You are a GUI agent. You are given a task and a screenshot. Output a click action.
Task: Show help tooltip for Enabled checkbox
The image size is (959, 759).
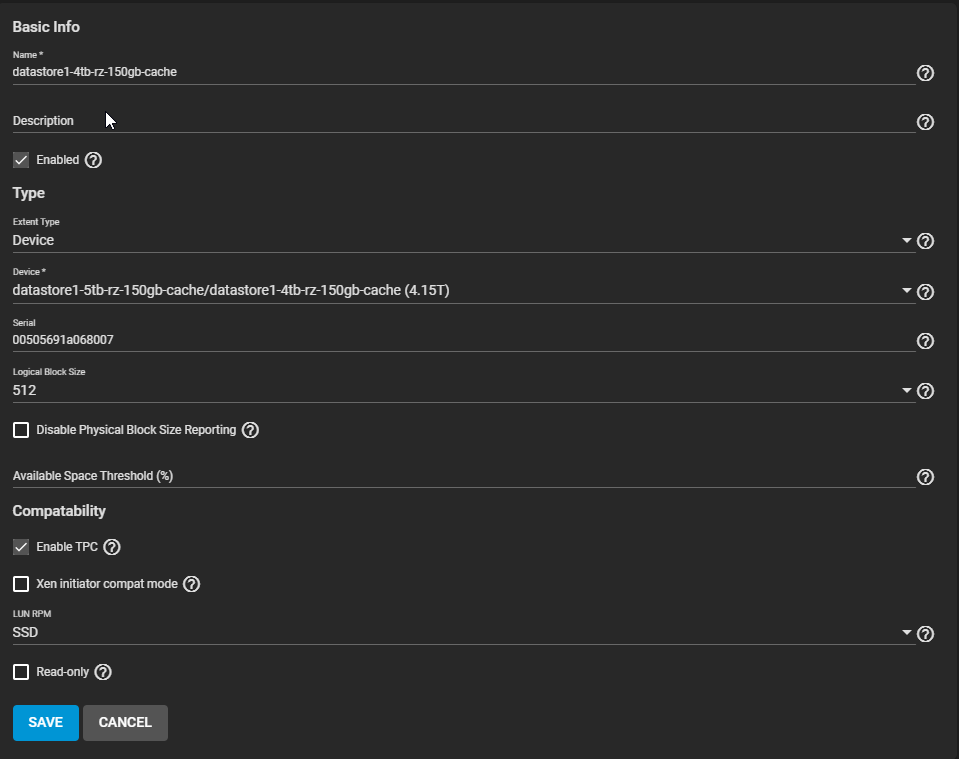pyautogui.click(x=94, y=160)
